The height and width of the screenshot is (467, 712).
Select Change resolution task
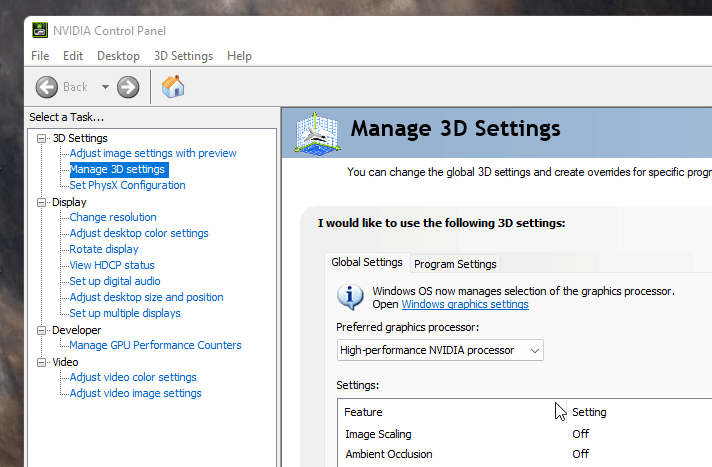pos(113,217)
